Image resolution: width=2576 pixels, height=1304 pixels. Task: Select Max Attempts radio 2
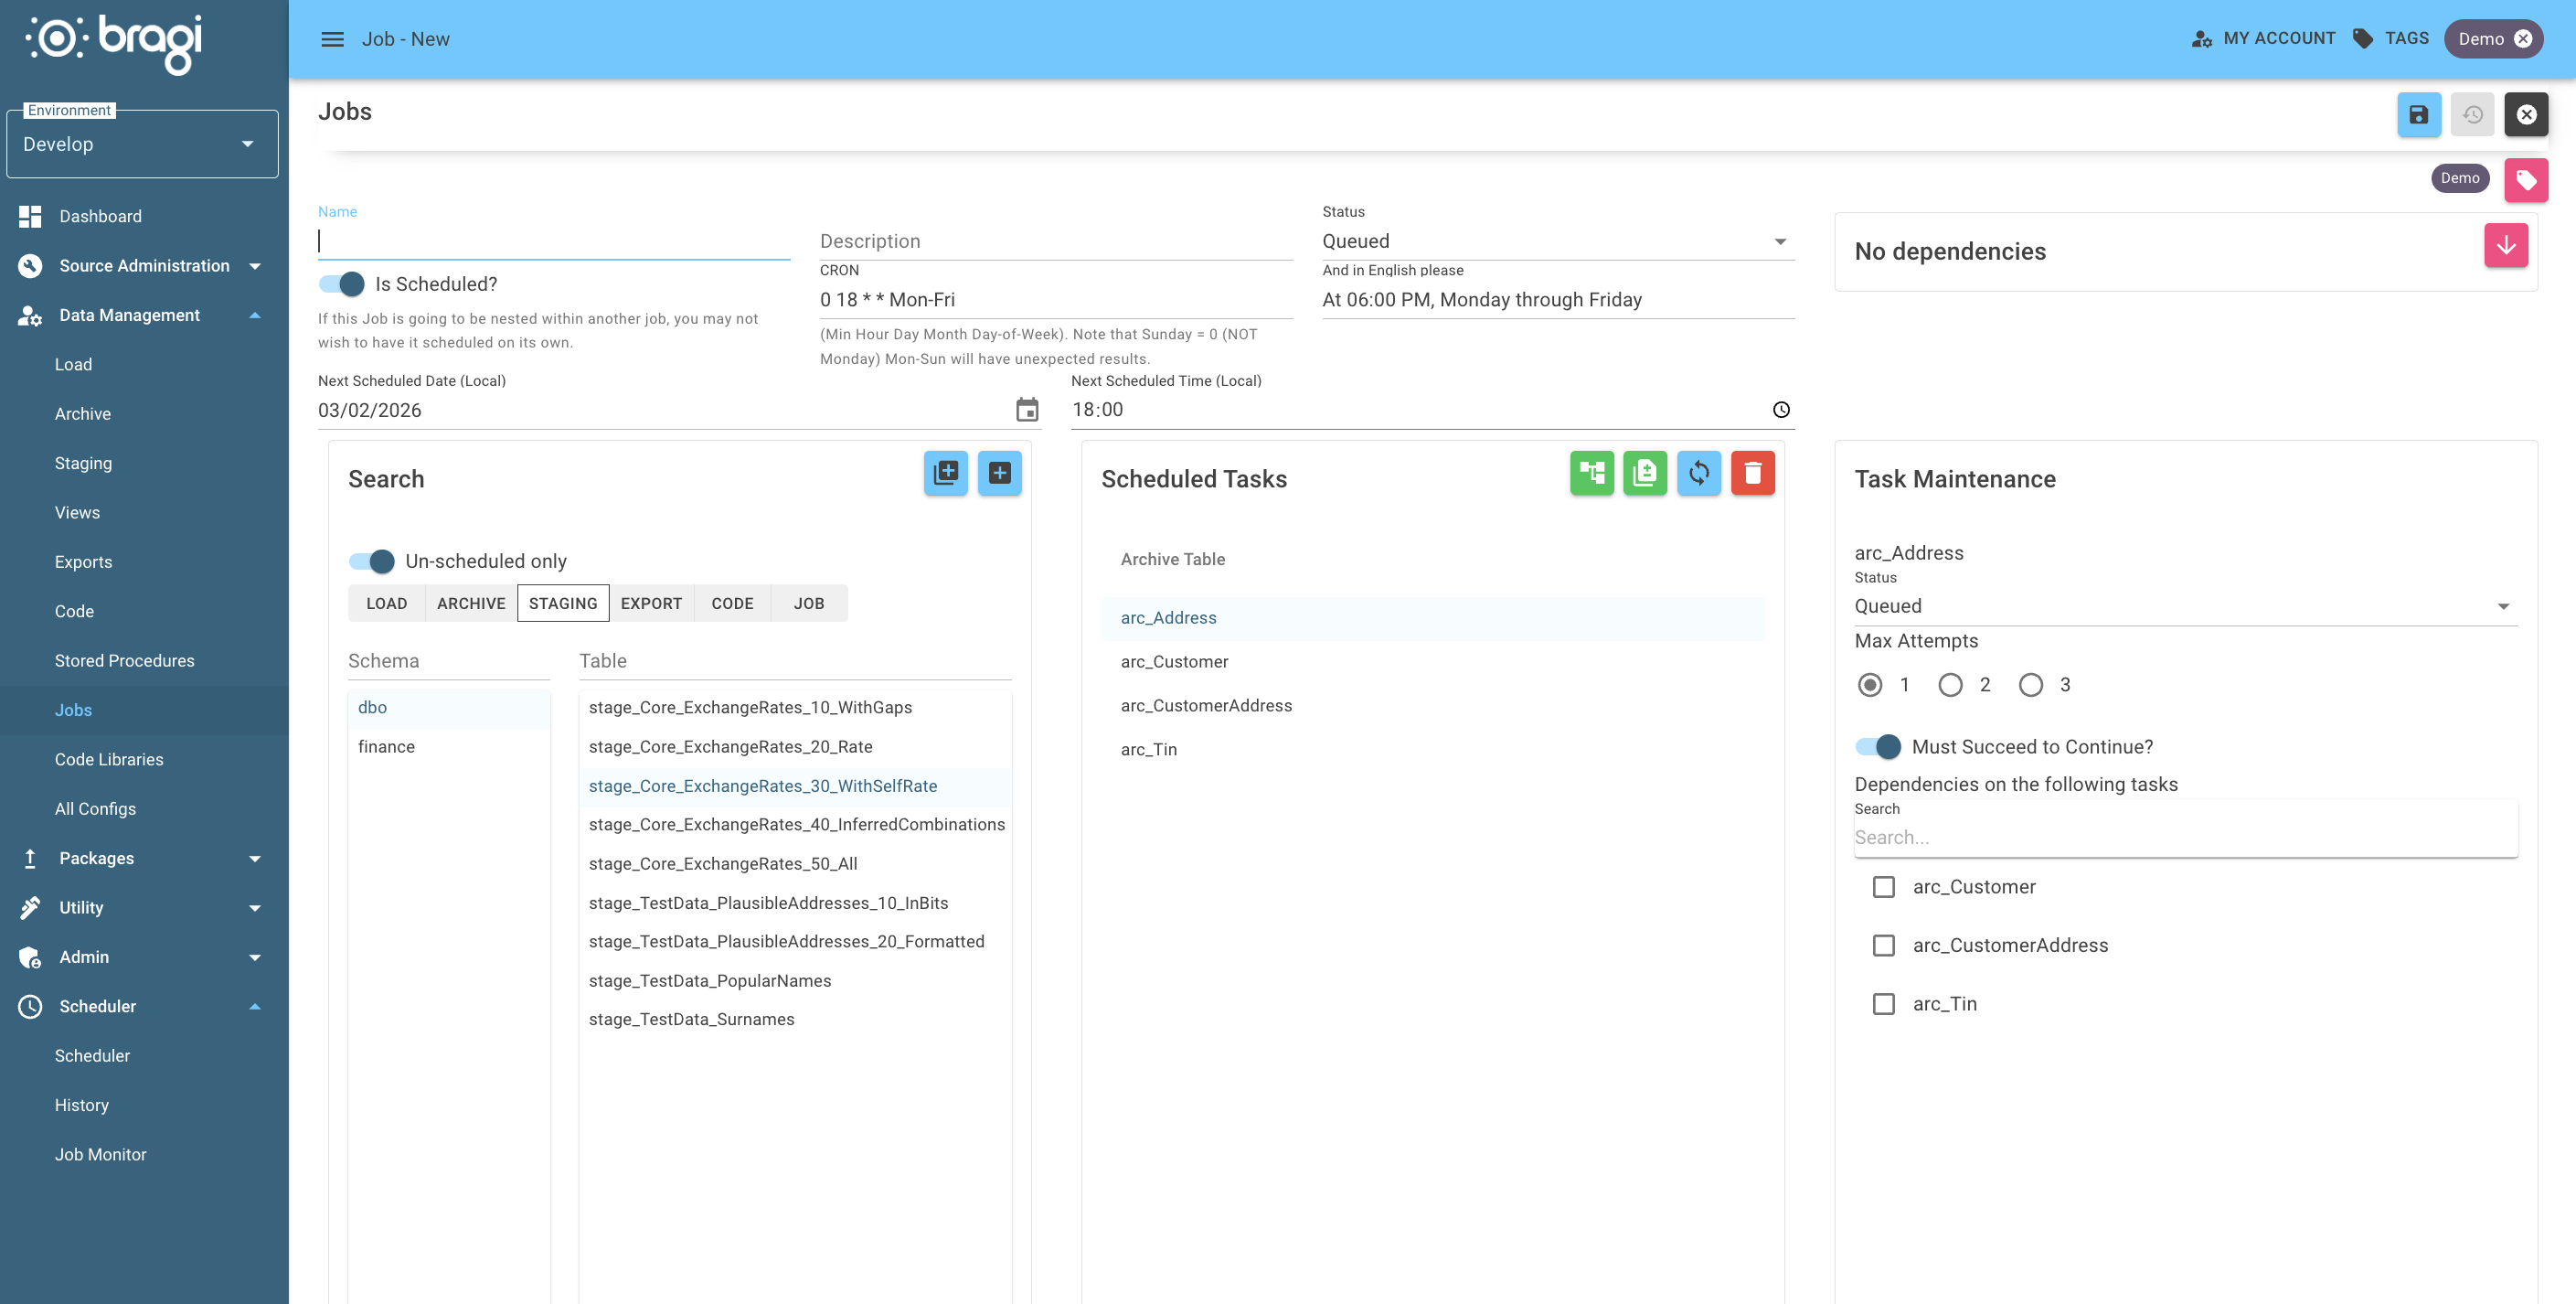1950,685
